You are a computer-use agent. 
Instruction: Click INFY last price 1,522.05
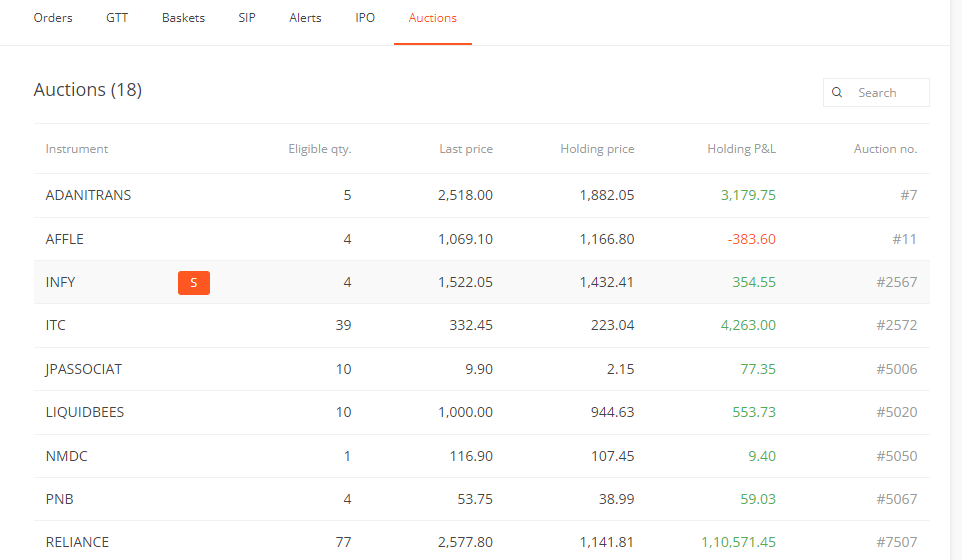tap(465, 282)
